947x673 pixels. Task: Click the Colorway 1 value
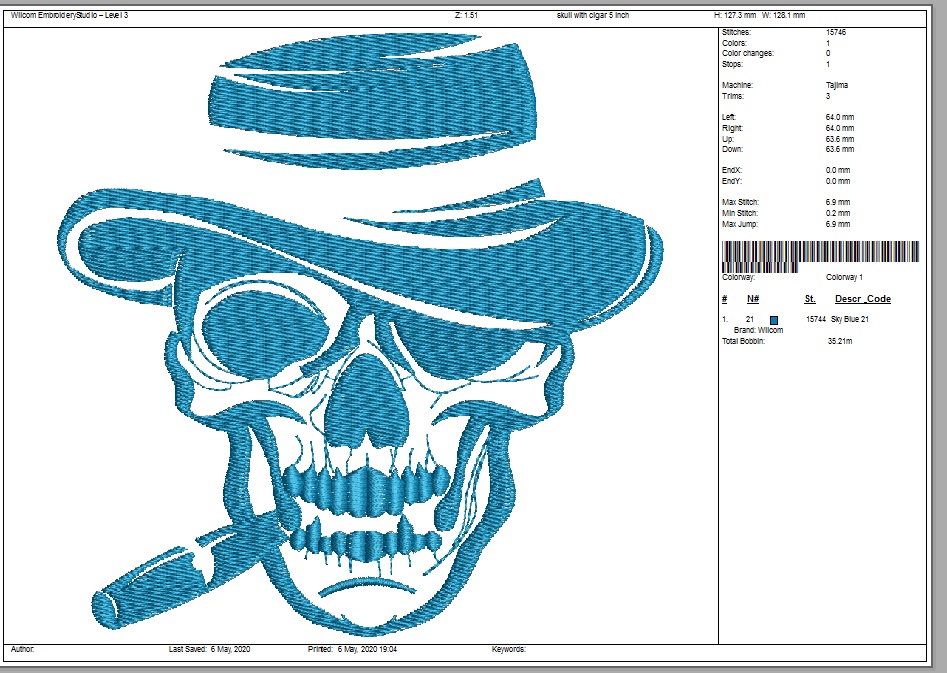844,277
